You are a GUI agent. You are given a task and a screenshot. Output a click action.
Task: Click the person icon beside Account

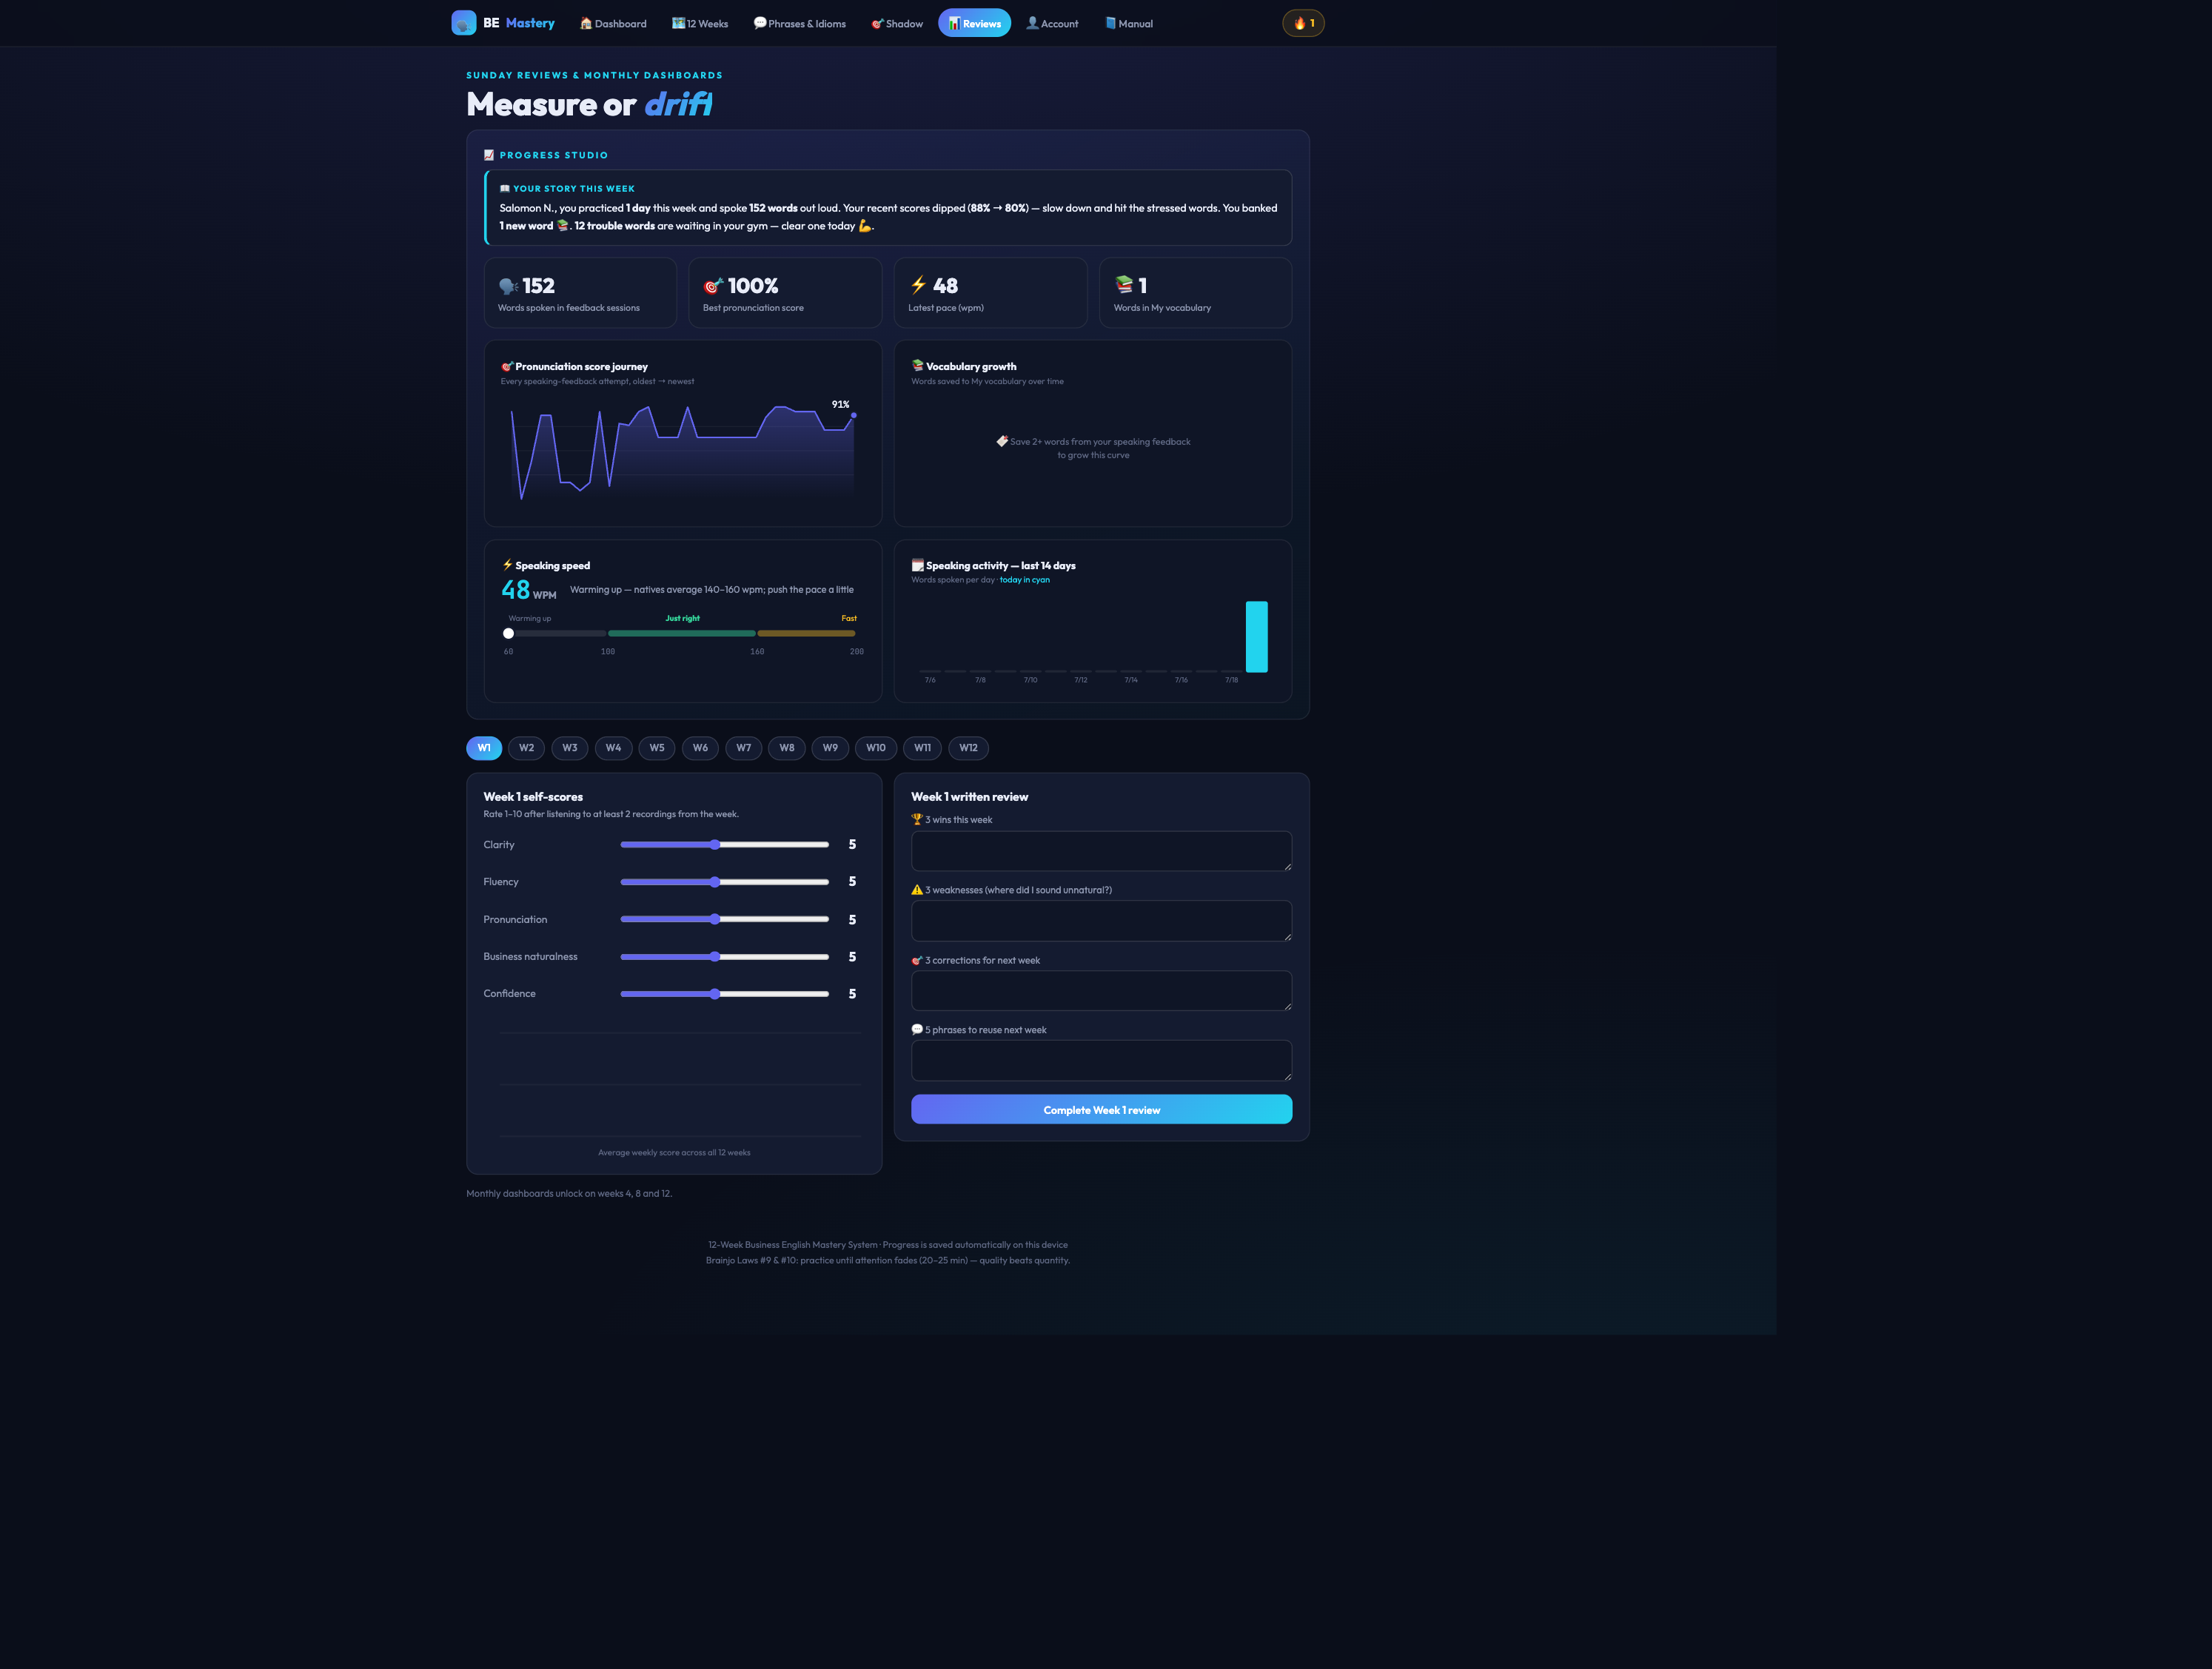(x=1032, y=23)
